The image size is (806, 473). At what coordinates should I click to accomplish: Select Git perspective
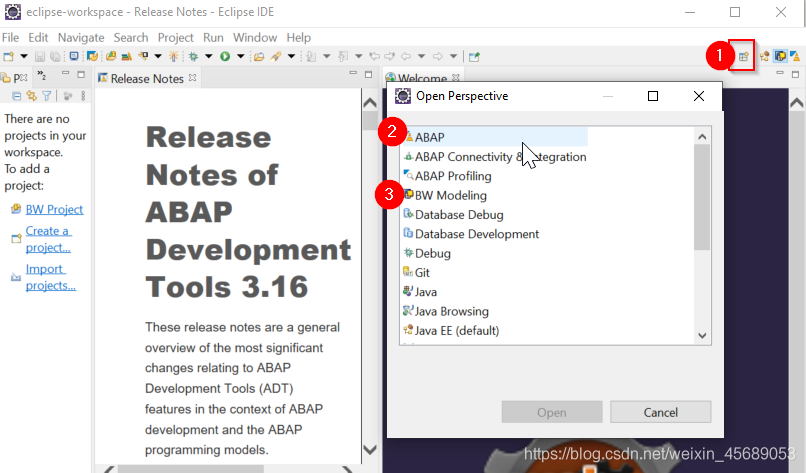click(416, 272)
